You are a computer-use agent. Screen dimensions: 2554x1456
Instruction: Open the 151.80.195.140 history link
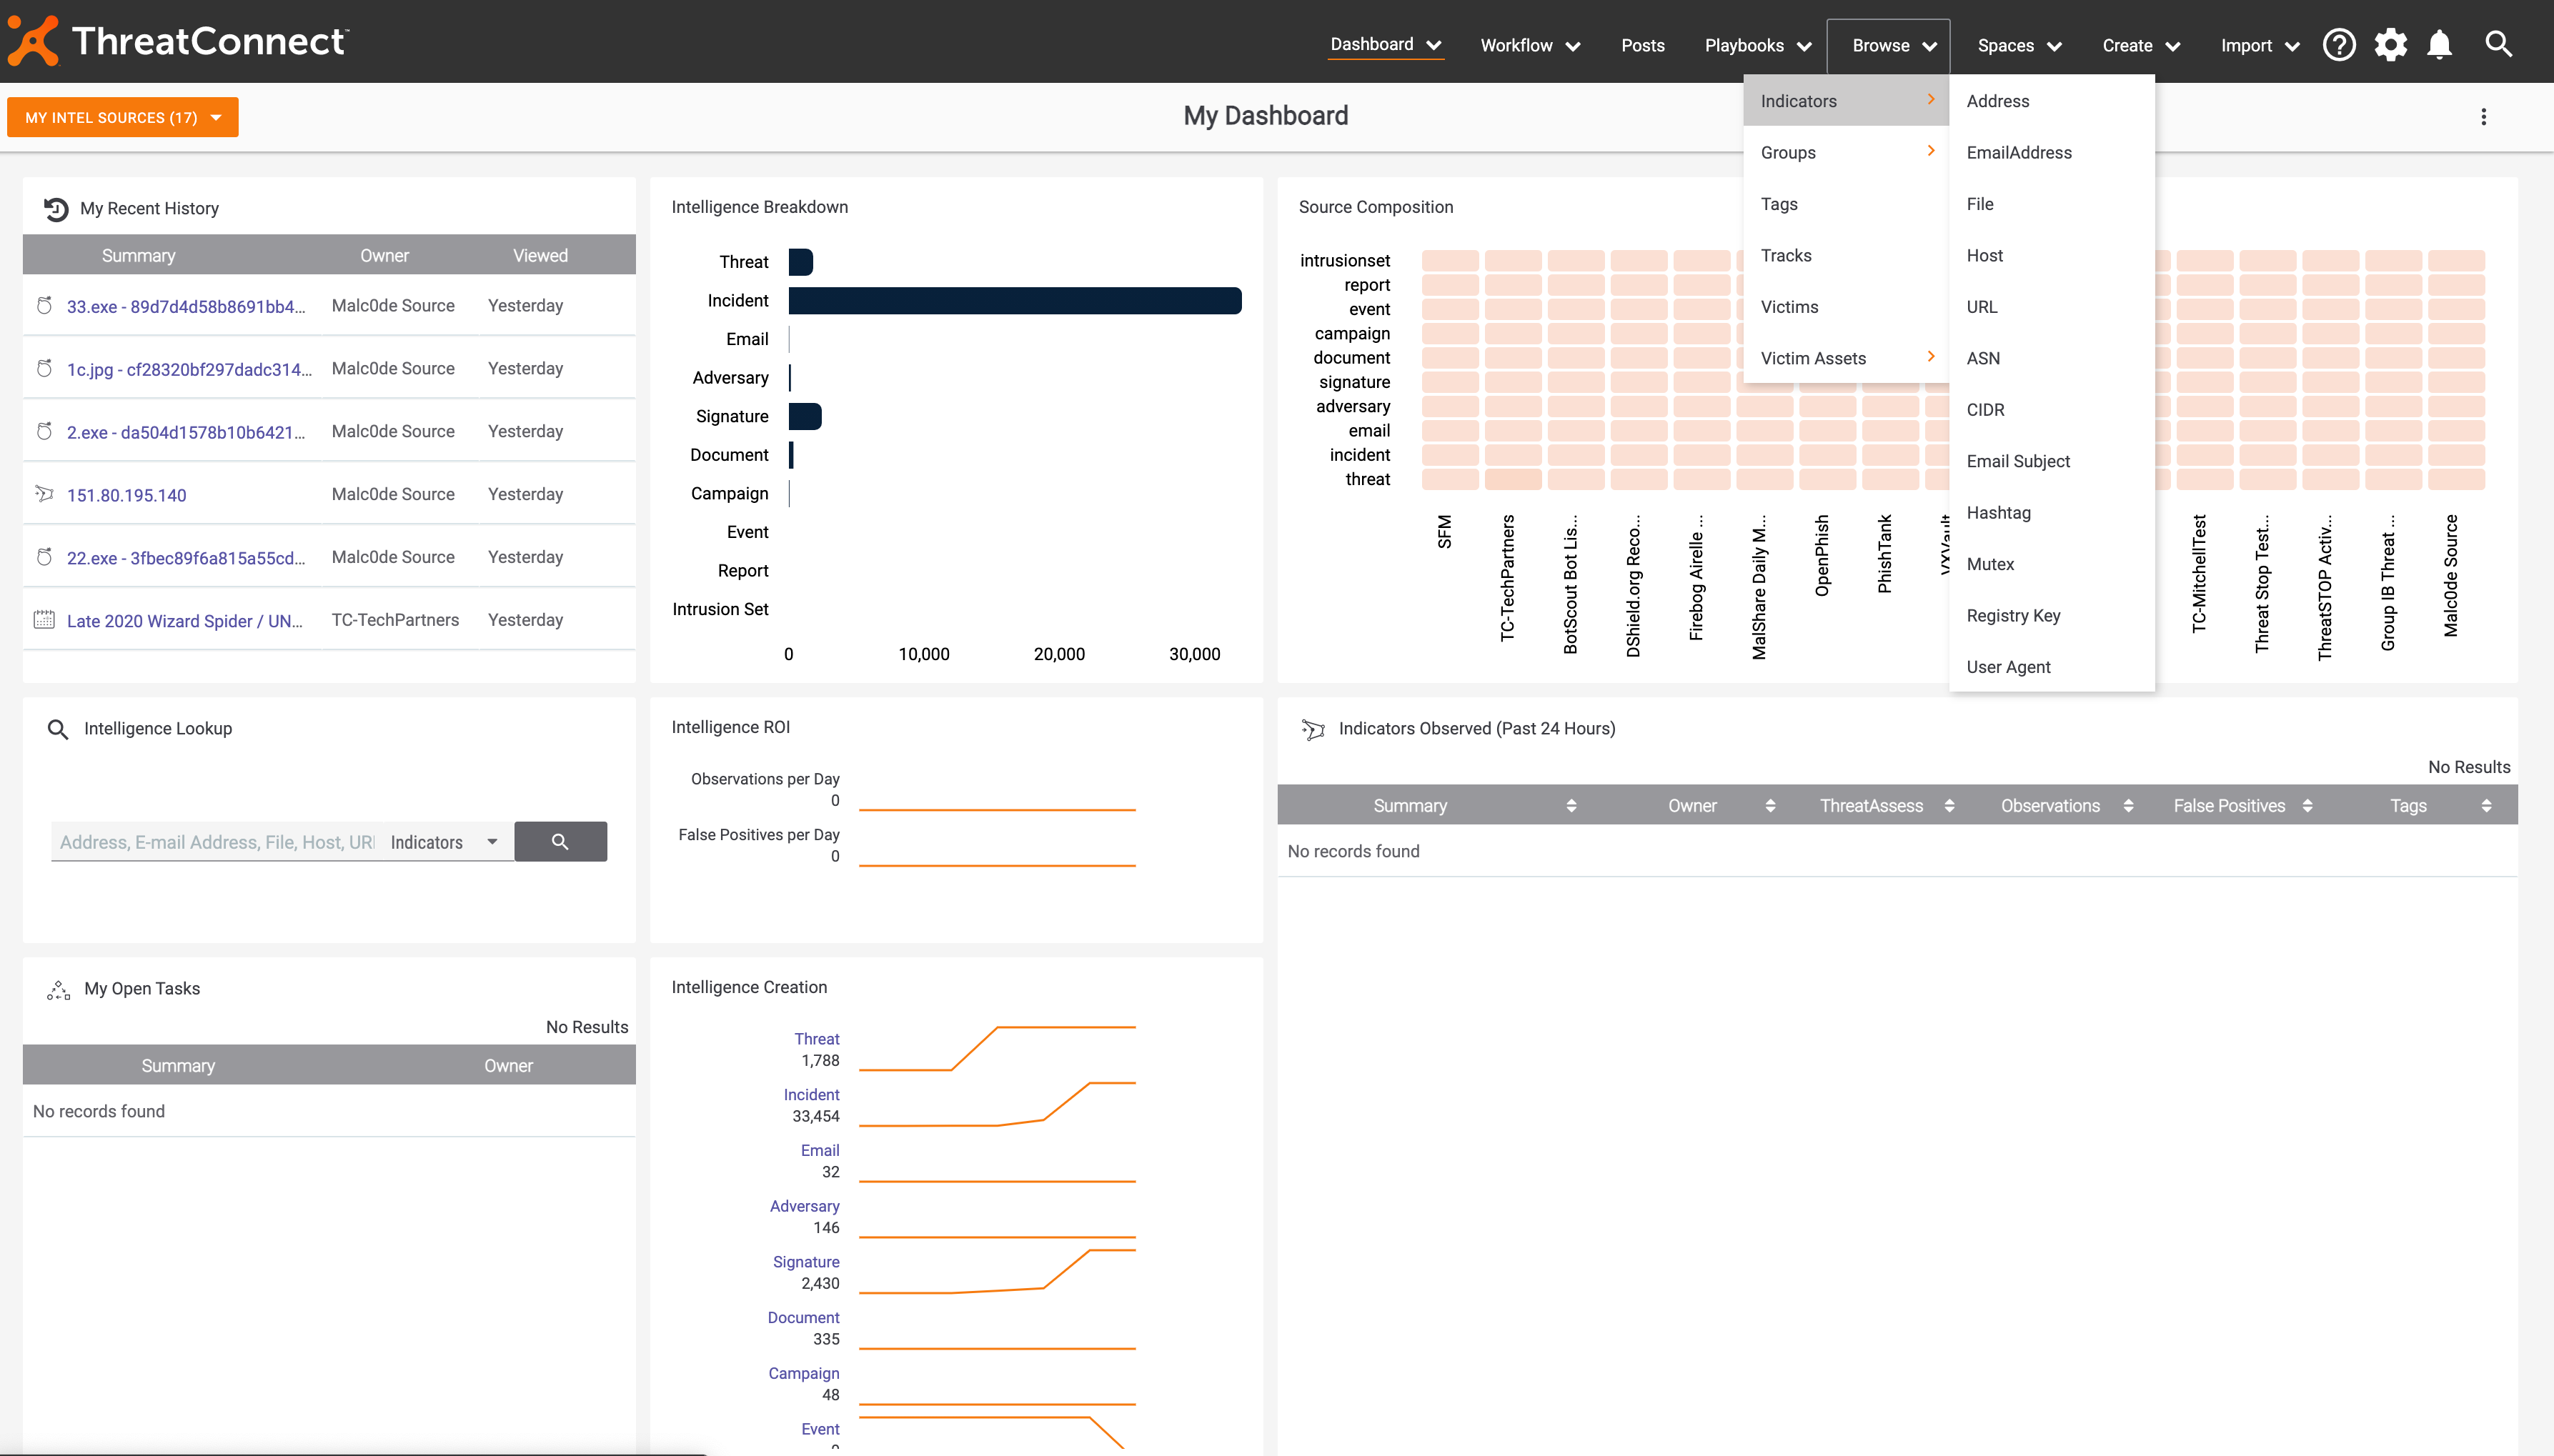pyautogui.click(x=126, y=495)
